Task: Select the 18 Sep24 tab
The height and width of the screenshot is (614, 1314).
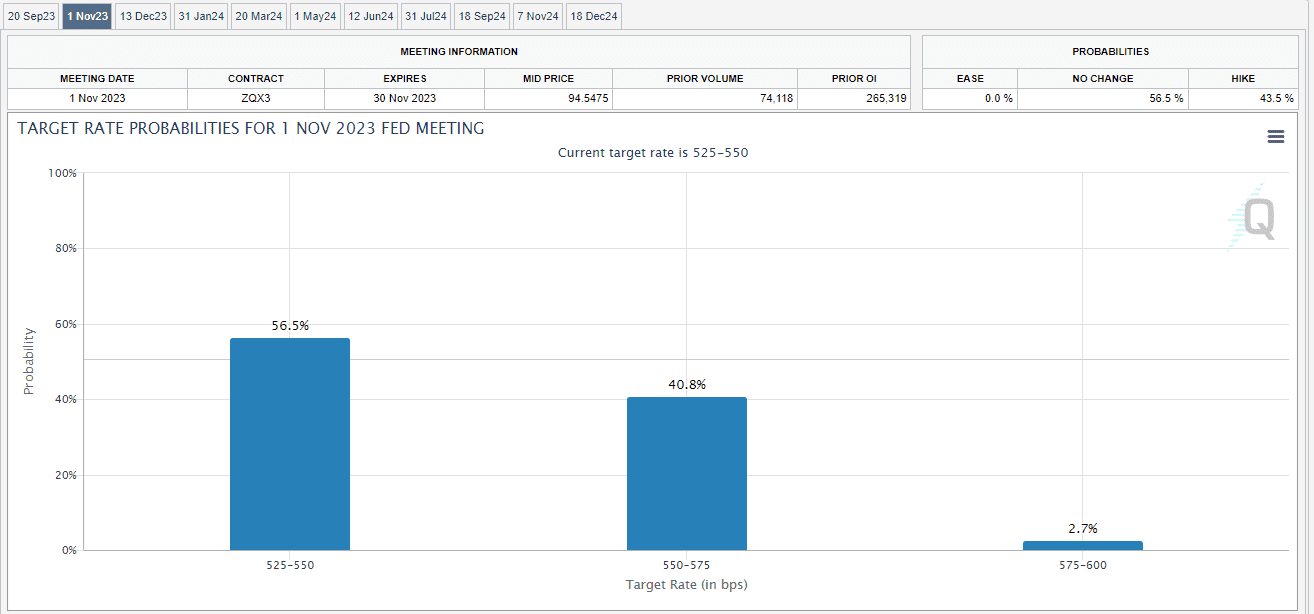Action: pos(482,16)
